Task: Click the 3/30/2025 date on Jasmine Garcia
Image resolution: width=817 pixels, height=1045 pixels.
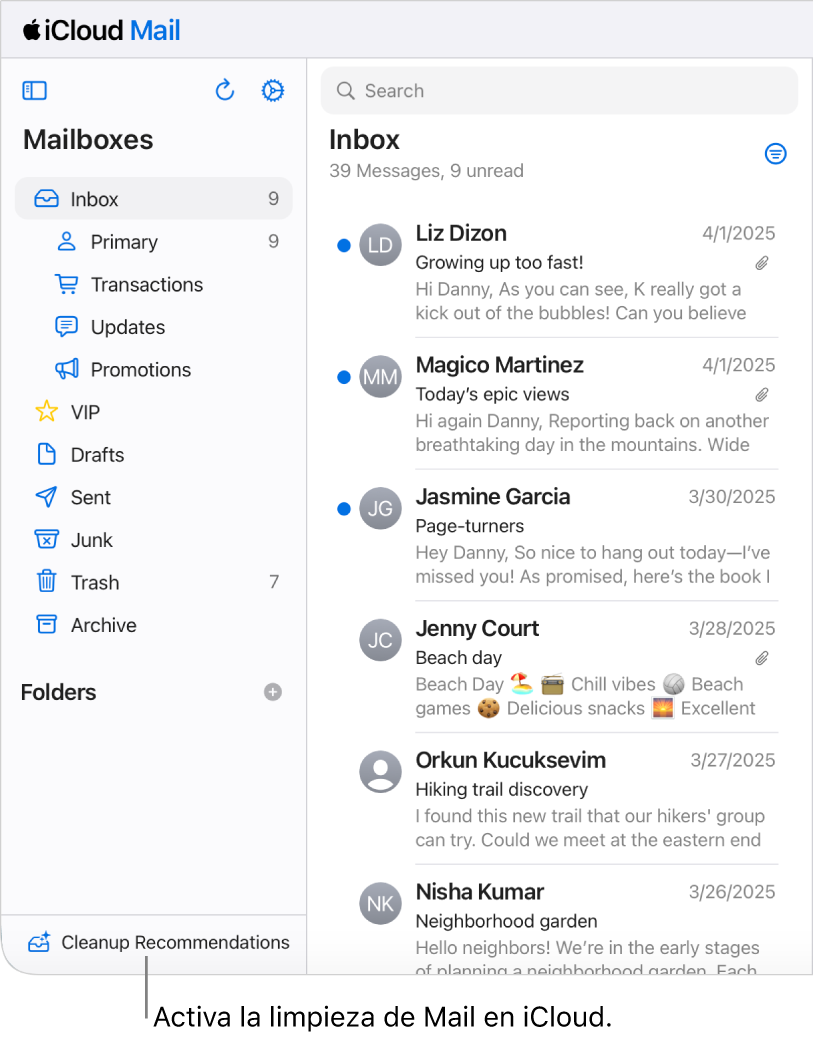Action: point(732,497)
